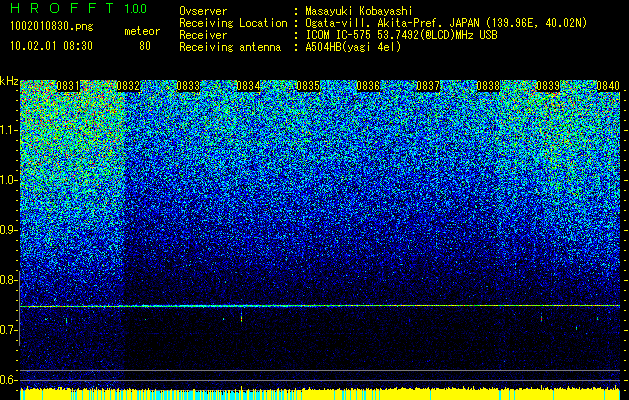Click the meteor echo spike below 0839
The width and height of the screenshot is (629, 400).
pos(541,317)
